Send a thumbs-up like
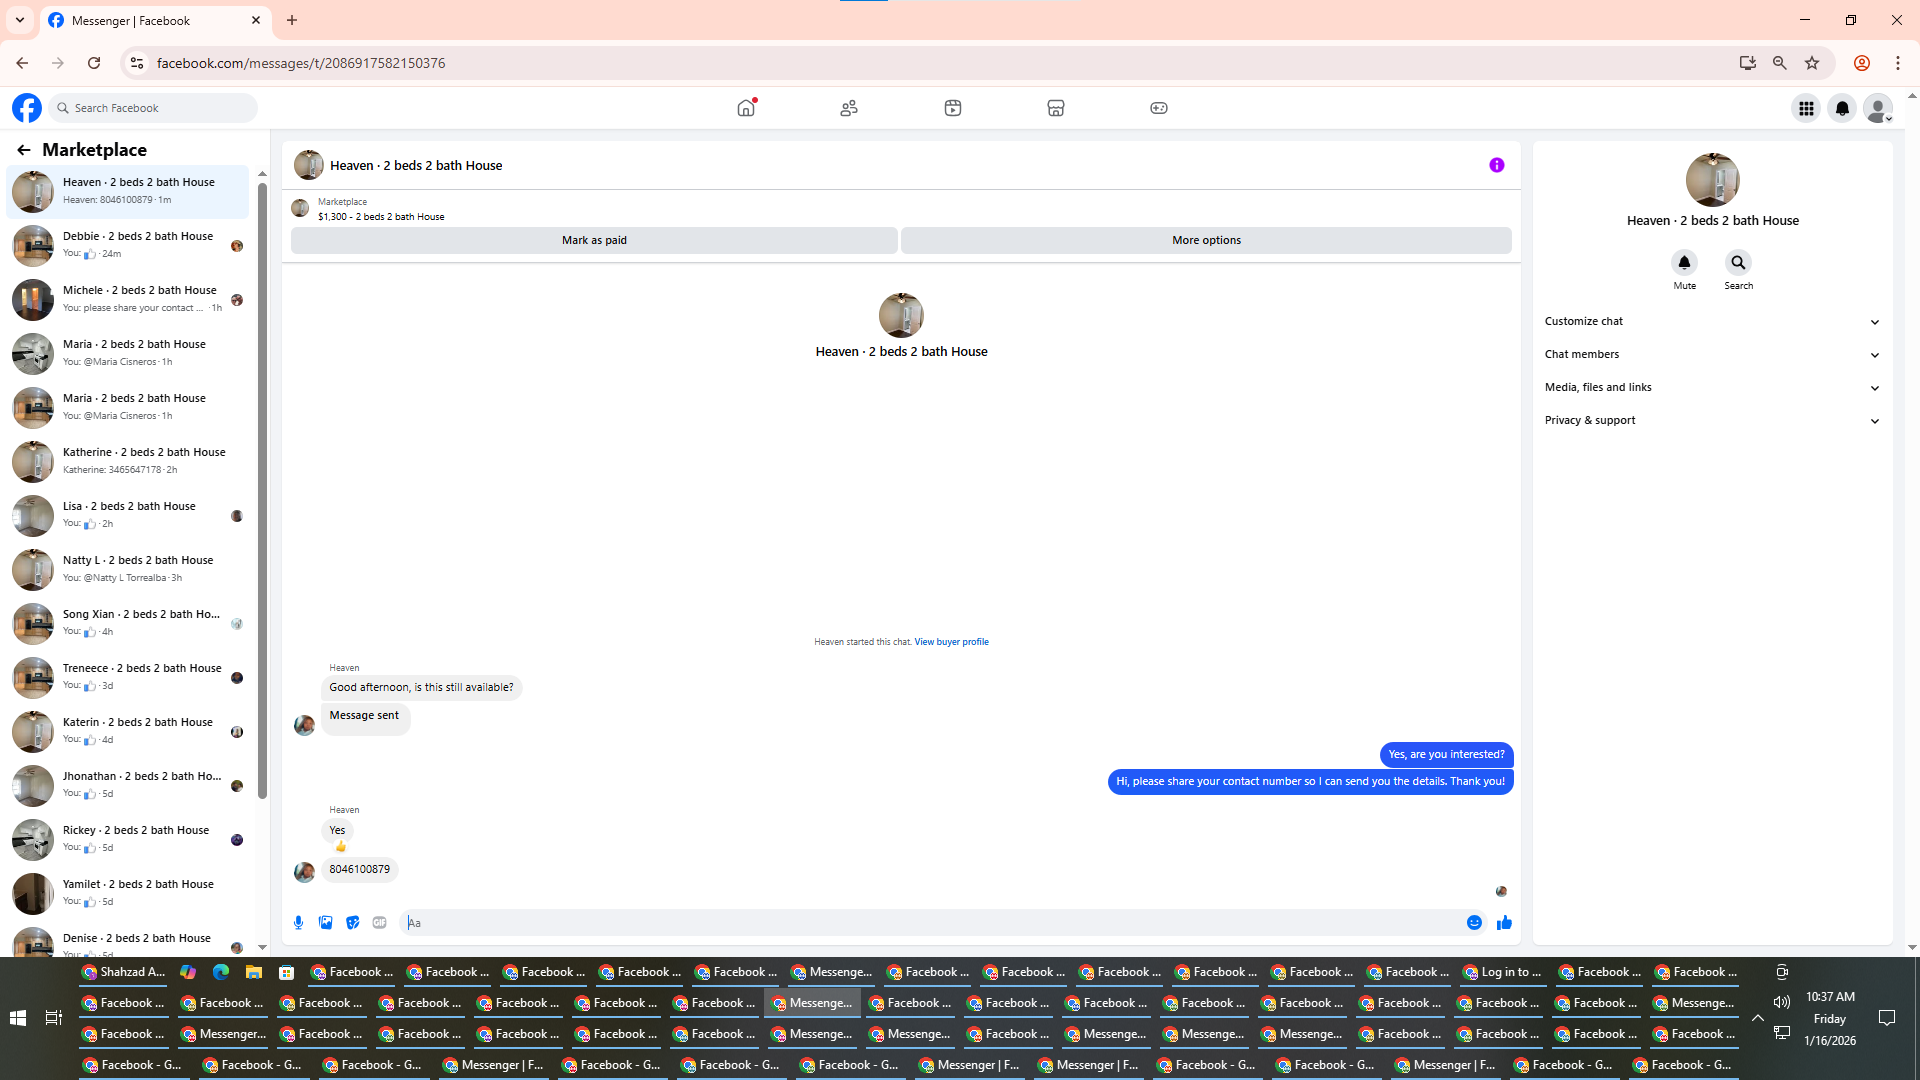The width and height of the screenshot is (1920, 1080). [x=1504, y=923]
